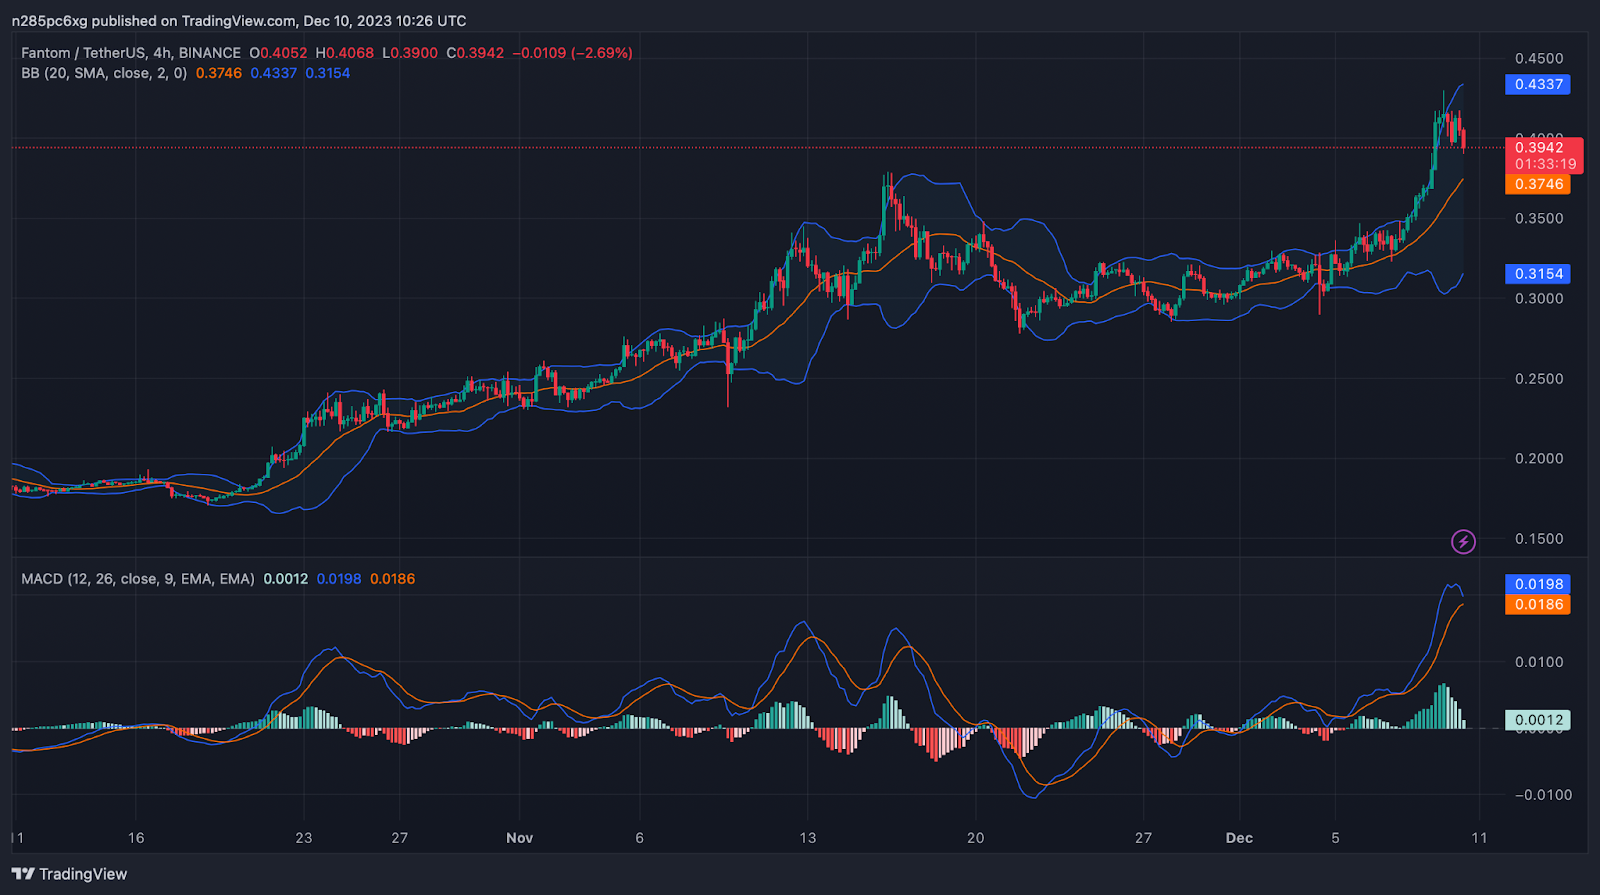
Task: Click the blue 0.4337 upper band price label
Action: (1538, 84)
